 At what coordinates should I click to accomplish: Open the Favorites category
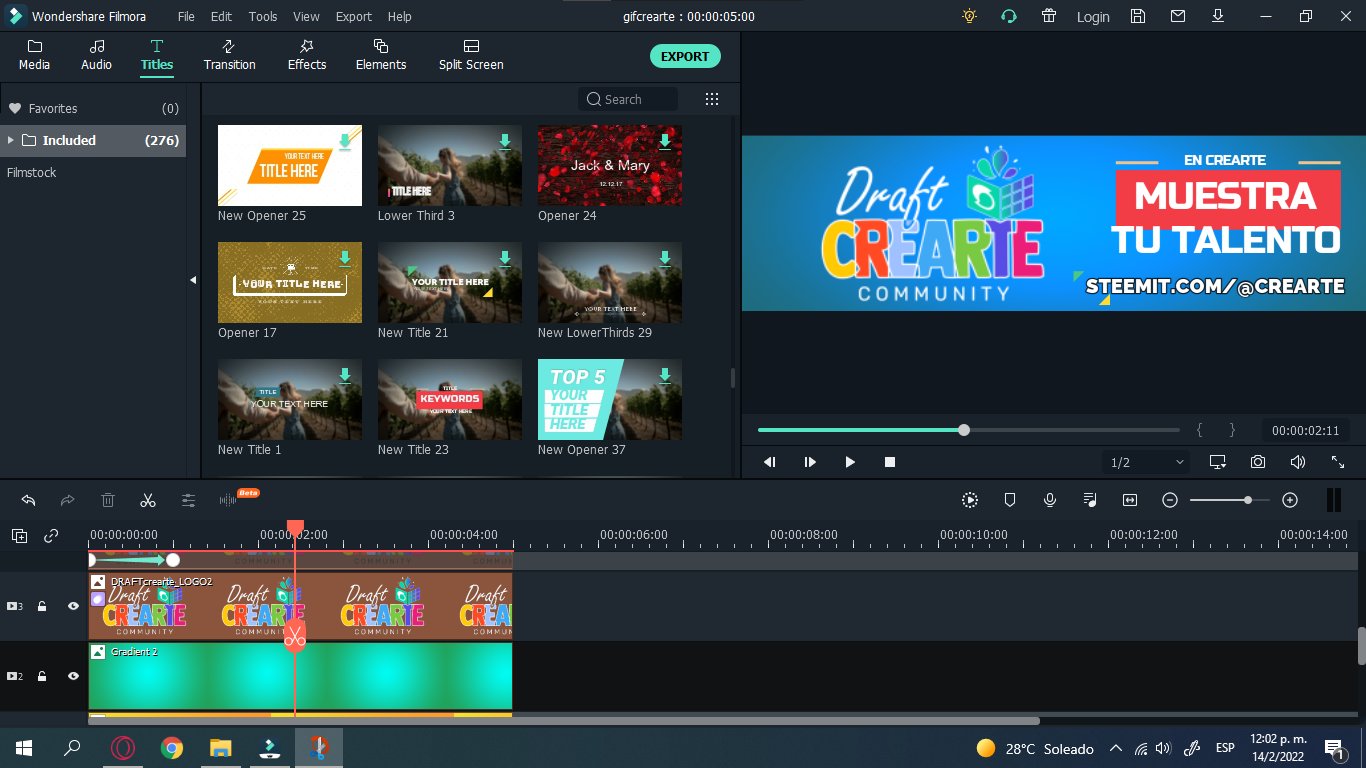(93, 108)
